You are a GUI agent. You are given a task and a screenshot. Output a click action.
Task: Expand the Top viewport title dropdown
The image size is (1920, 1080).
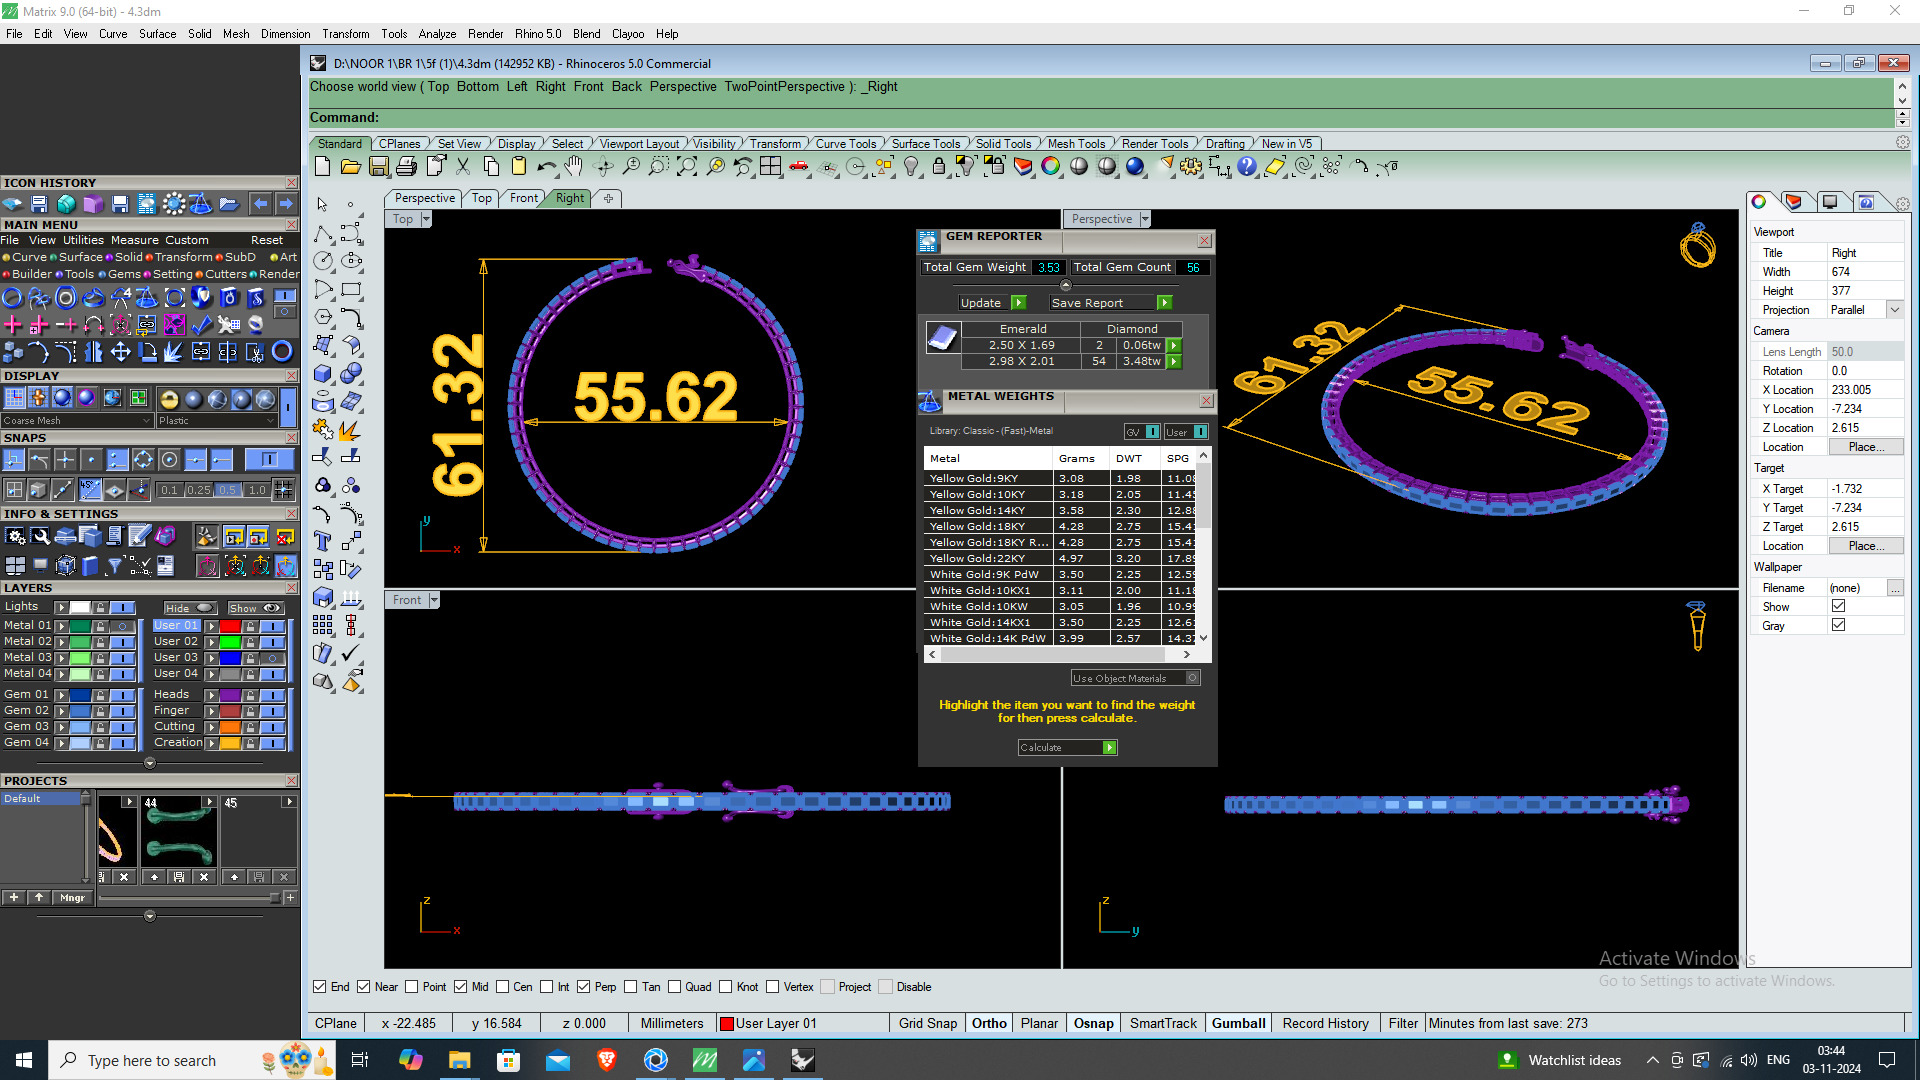(x=426, y=219)
